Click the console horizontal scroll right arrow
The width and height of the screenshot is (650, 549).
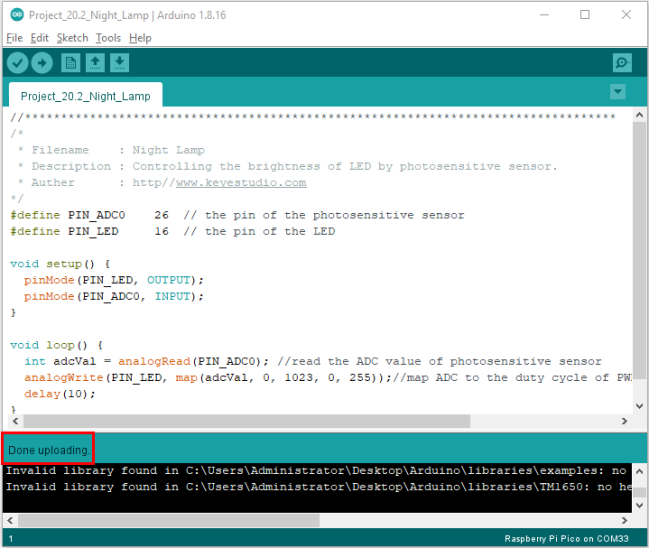pyautogui.click(x=624, y=520)
